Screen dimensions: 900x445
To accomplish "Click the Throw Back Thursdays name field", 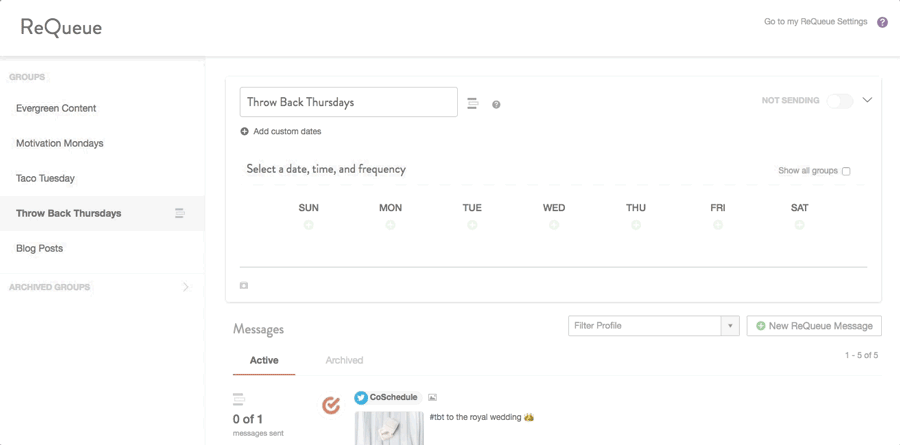I will 348,102.
